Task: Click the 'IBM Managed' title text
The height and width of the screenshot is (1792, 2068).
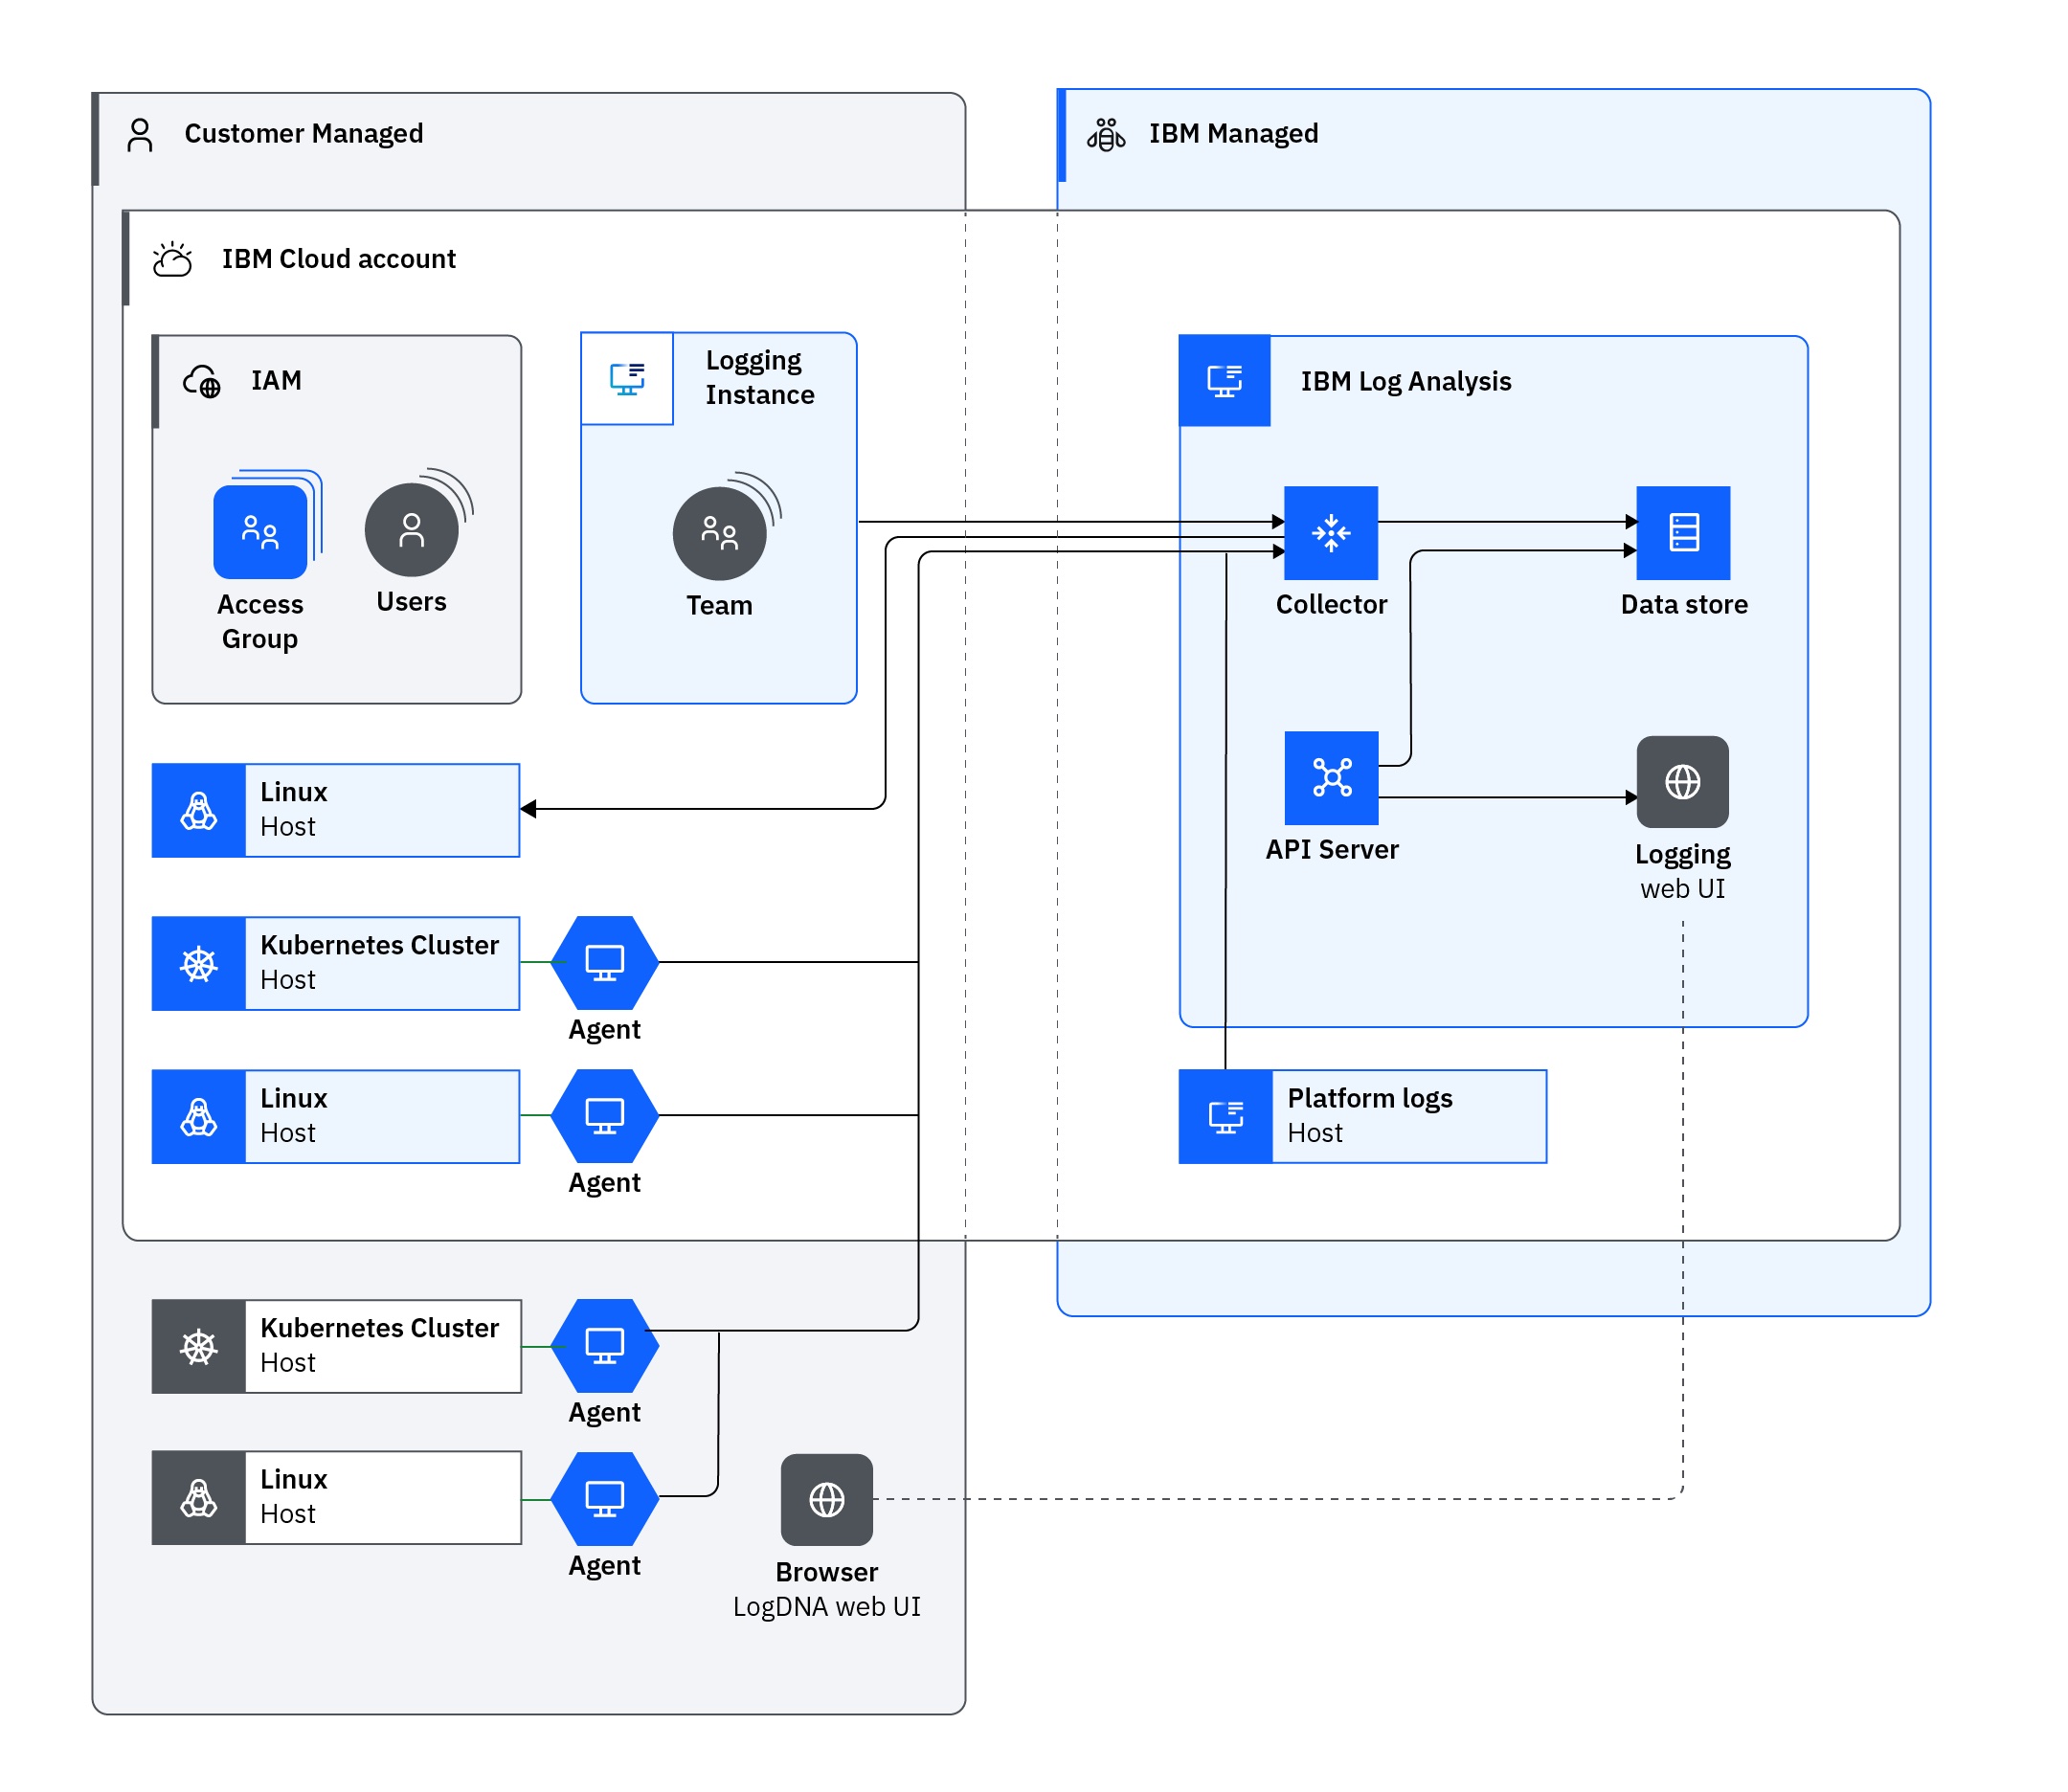Action: point(1233,134)
